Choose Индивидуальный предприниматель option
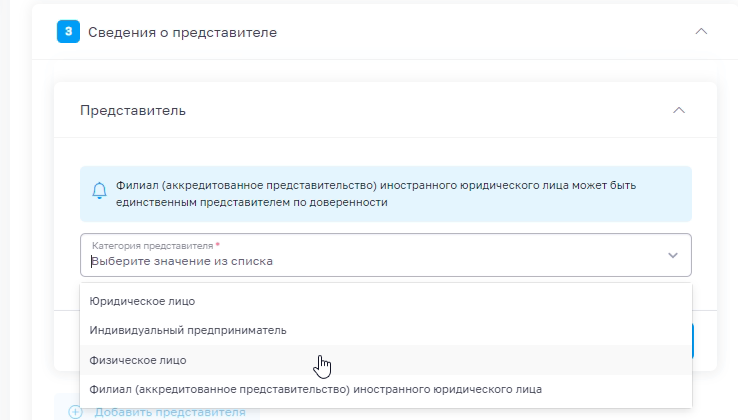 pyautogui.click(x=385, y=331)
